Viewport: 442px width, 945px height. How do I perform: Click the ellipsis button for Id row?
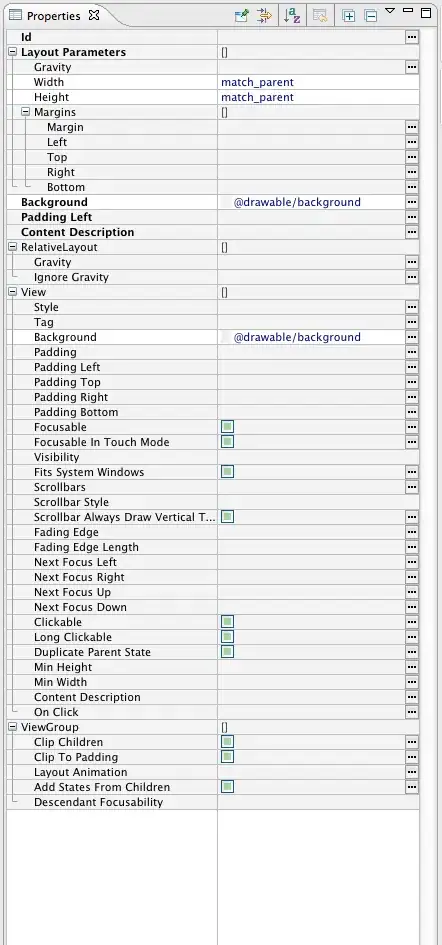412,37
